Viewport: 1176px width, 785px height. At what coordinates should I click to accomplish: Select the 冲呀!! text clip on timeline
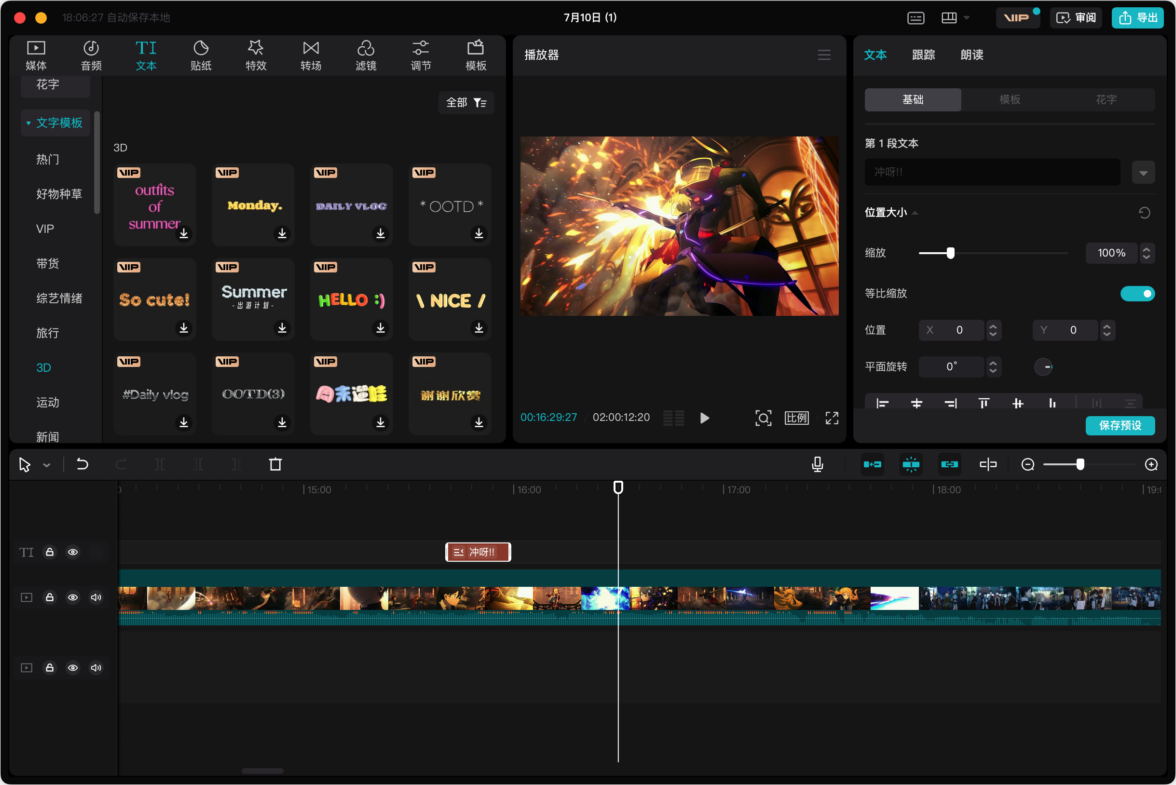pyautogui.click(x=478, y=553)
